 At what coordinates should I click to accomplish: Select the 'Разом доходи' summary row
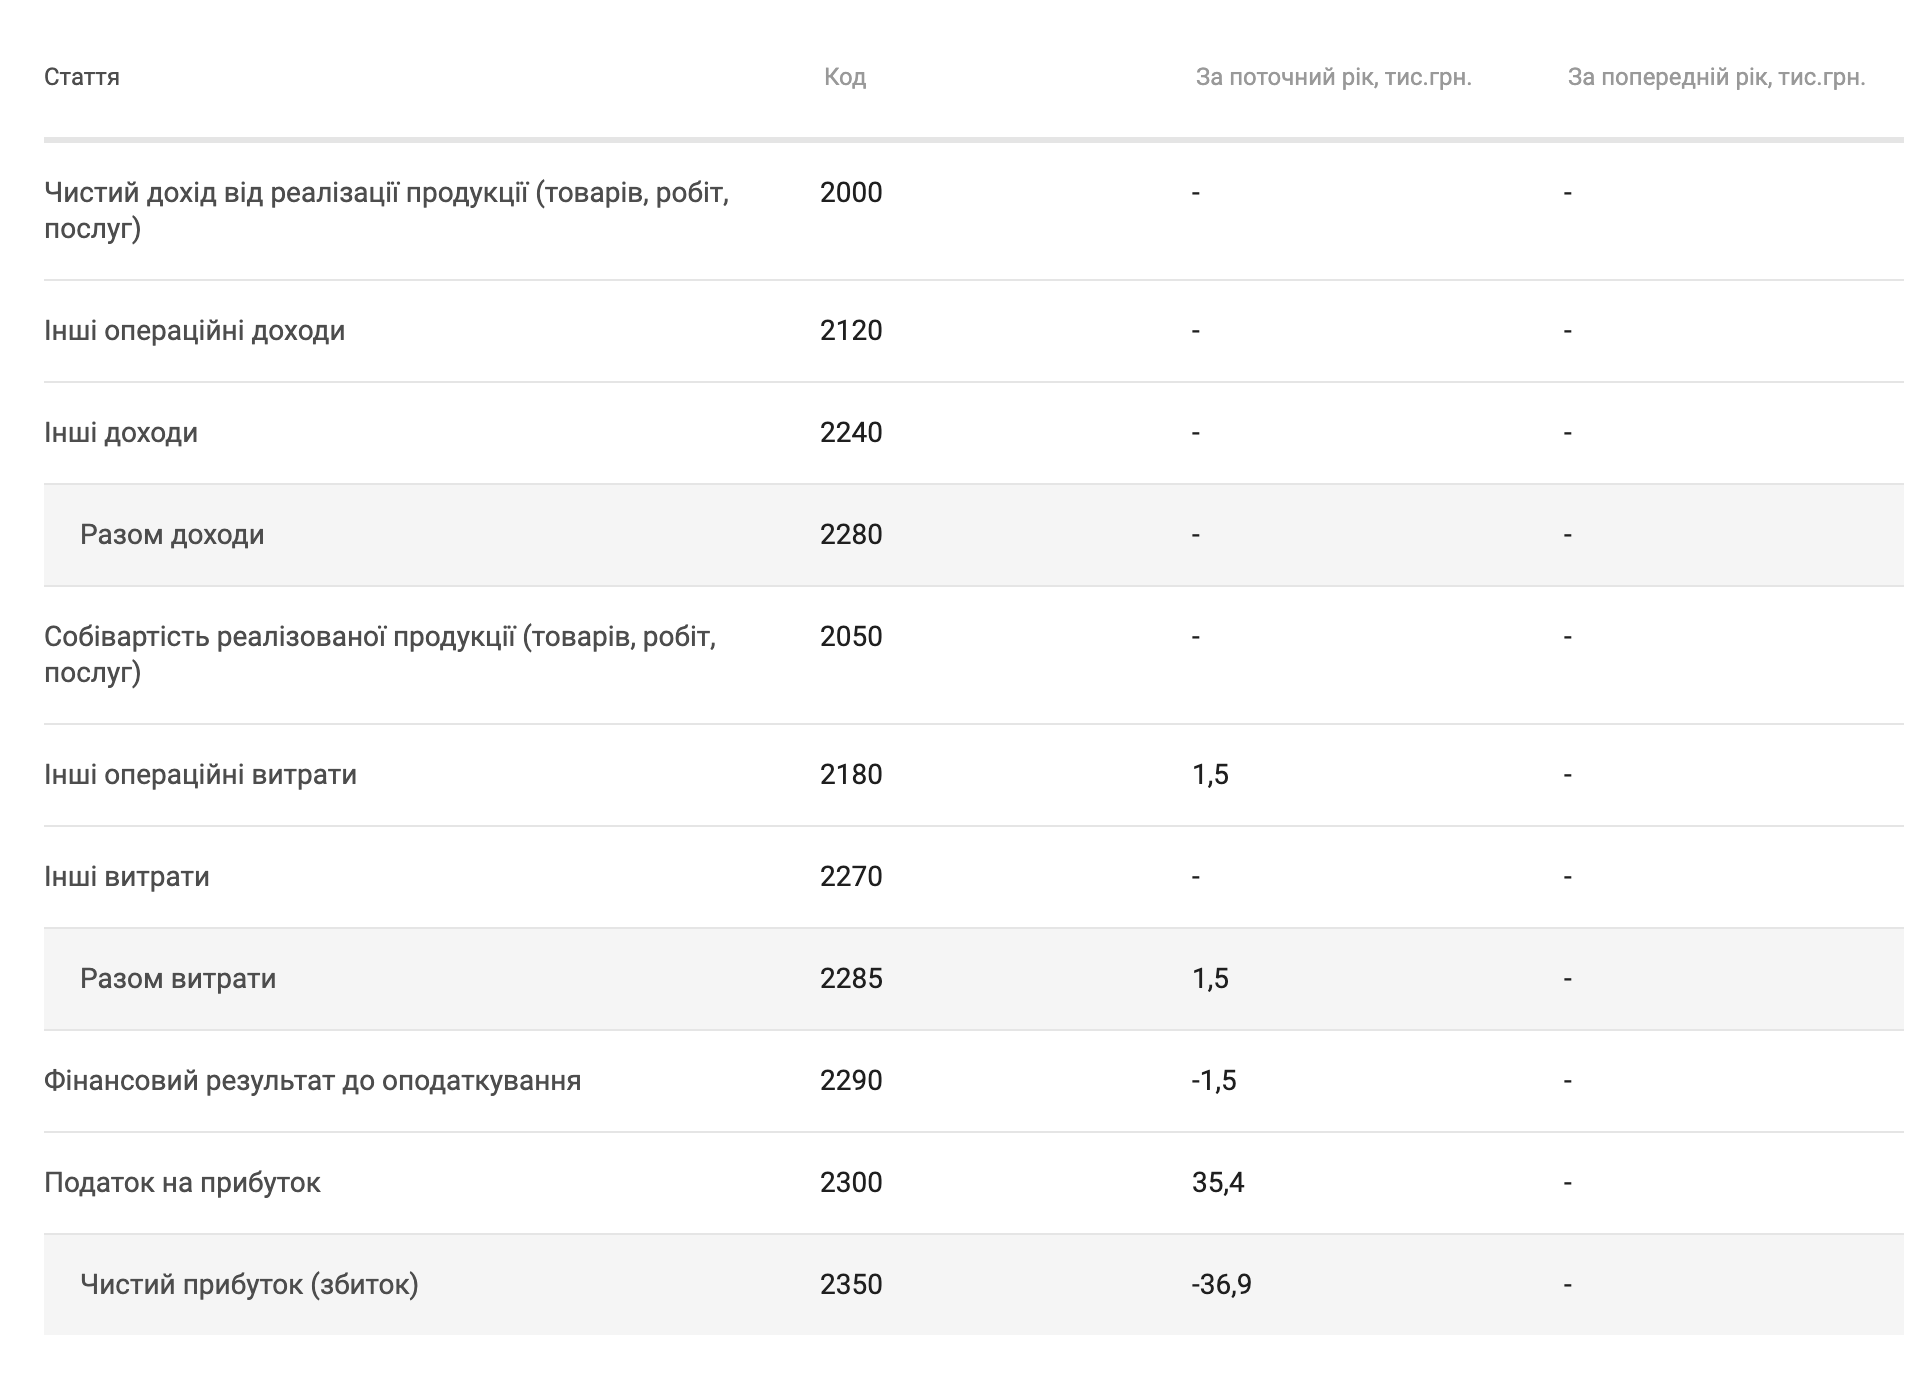coord(974,535)
